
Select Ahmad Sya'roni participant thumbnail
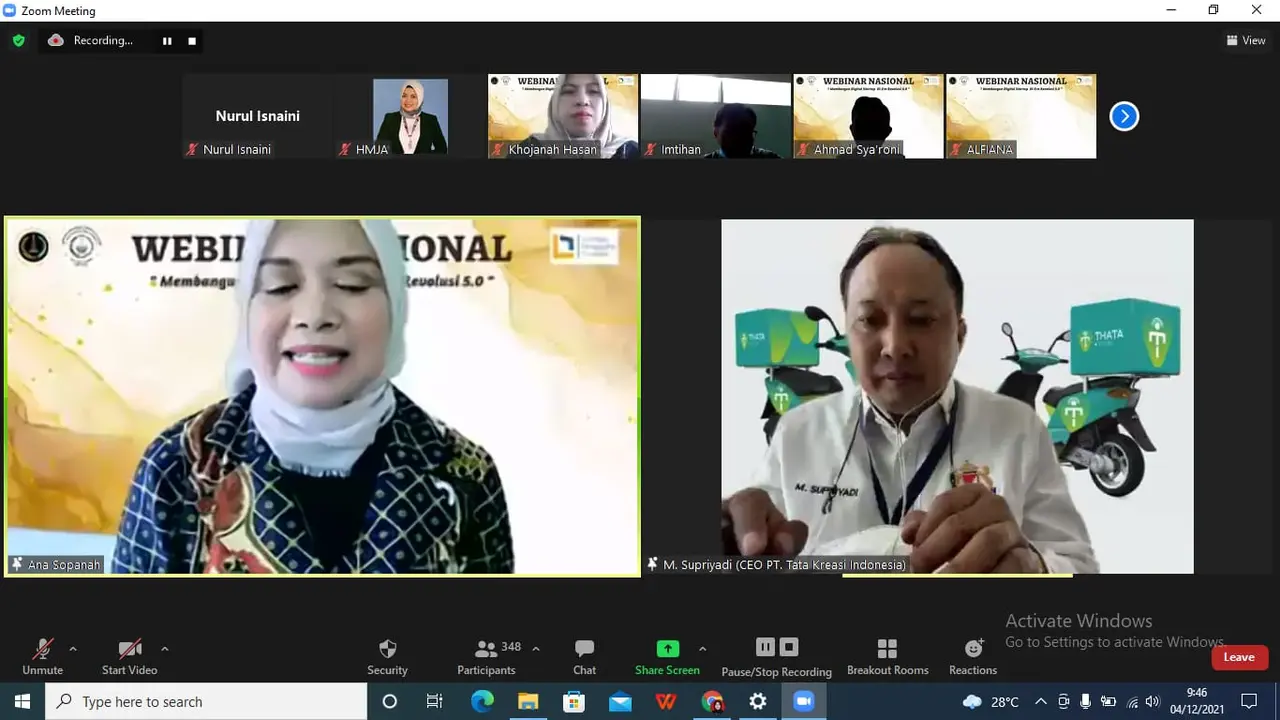[x=869, y=116]
